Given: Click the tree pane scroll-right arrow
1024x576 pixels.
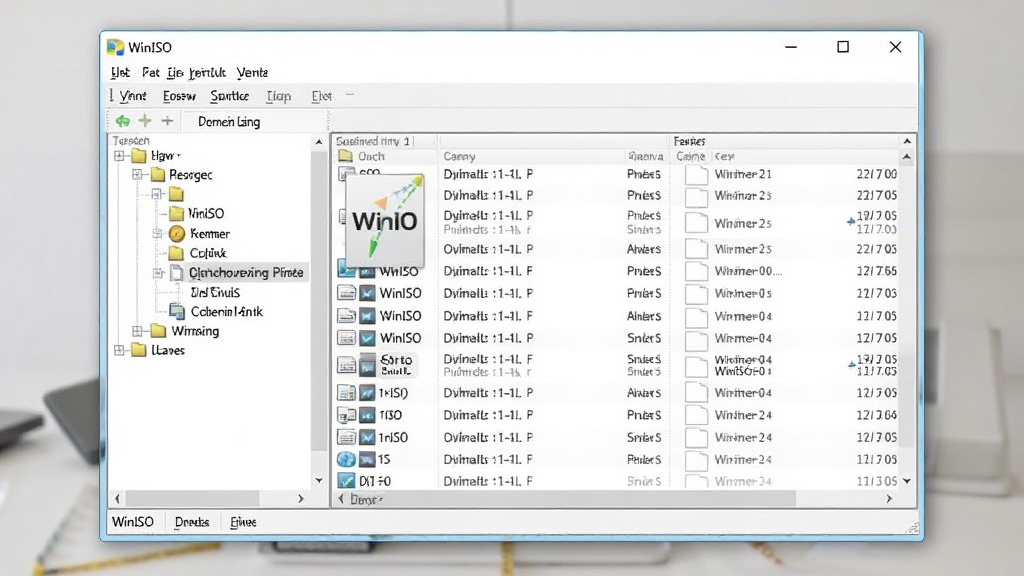Looking at the screenshot, I should 300,498.
